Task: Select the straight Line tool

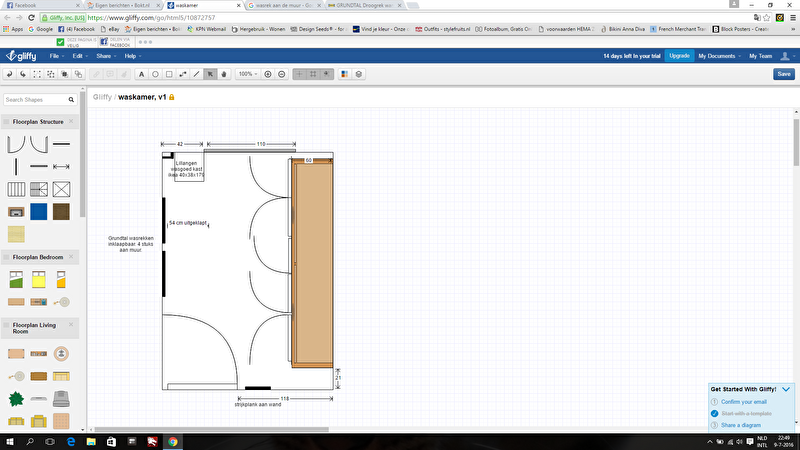Action: 197,74
